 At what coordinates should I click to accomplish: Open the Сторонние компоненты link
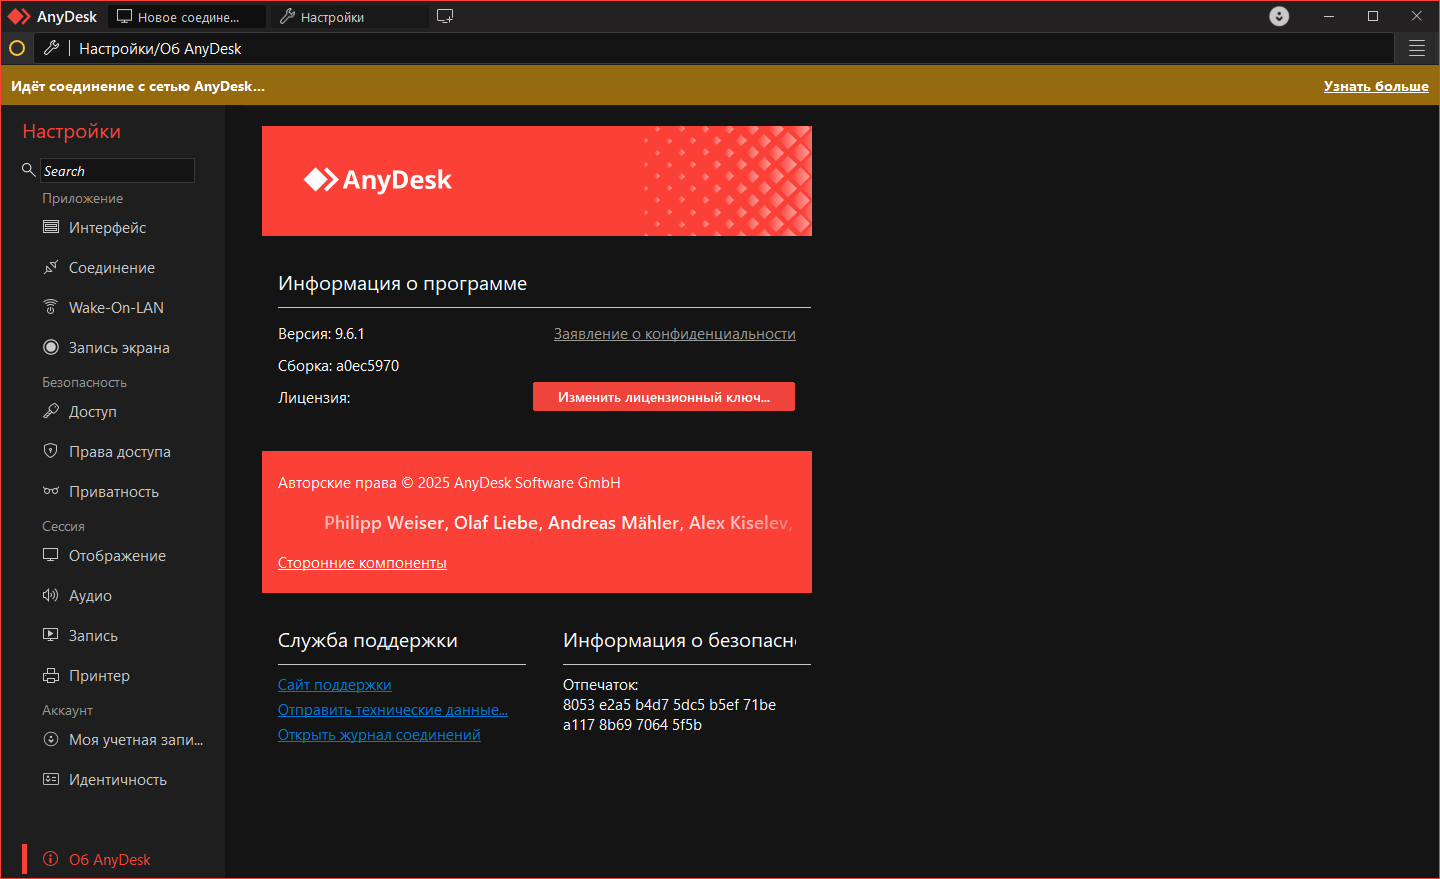pyautogui.click(x=362, y=563)
